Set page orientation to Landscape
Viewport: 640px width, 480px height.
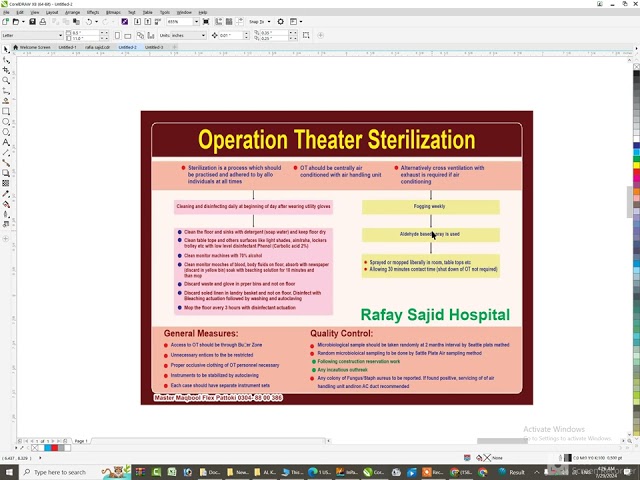[x=128, y=36]
